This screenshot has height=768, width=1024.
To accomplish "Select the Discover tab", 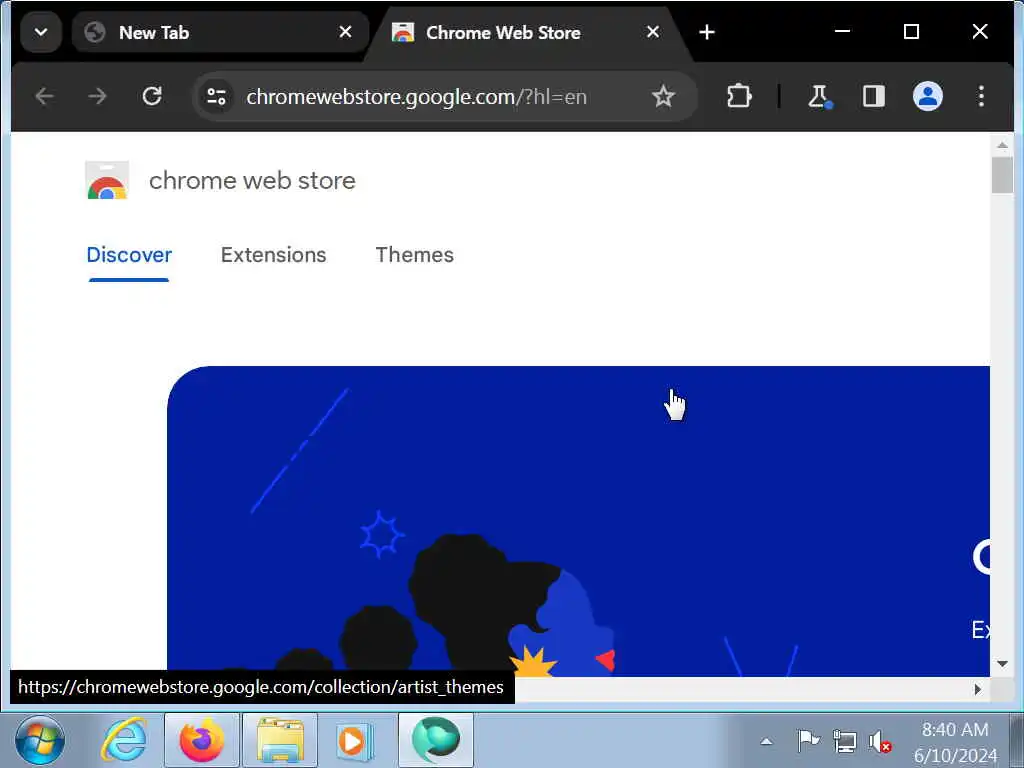I will 129,255.
